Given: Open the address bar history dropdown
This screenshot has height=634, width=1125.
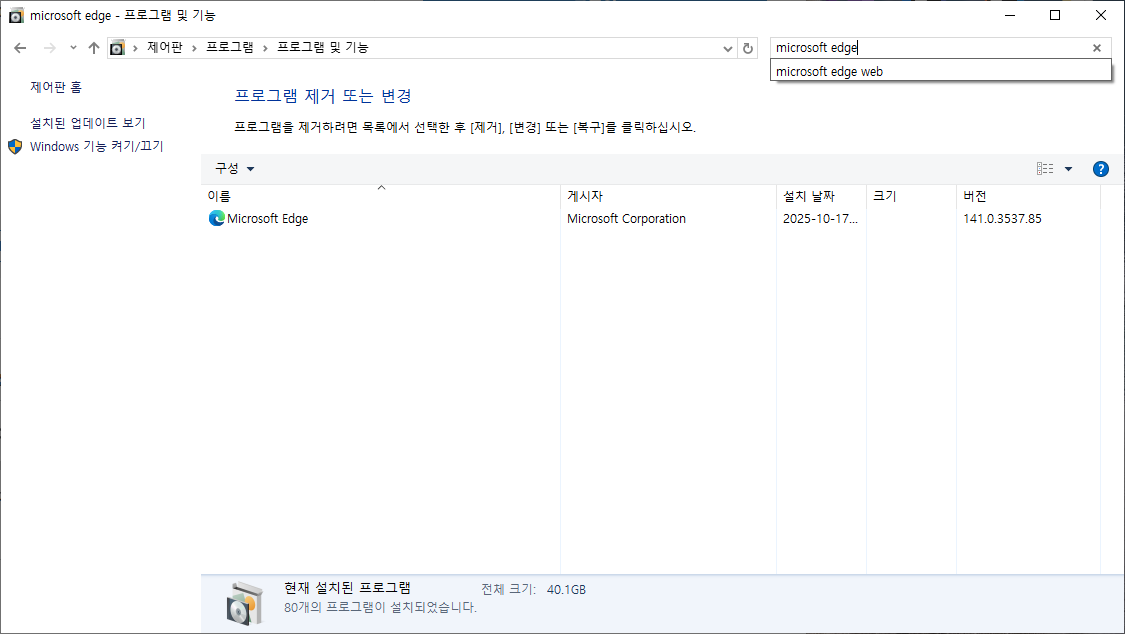Looking at the screenshot, I should click(x=728, y=47).
